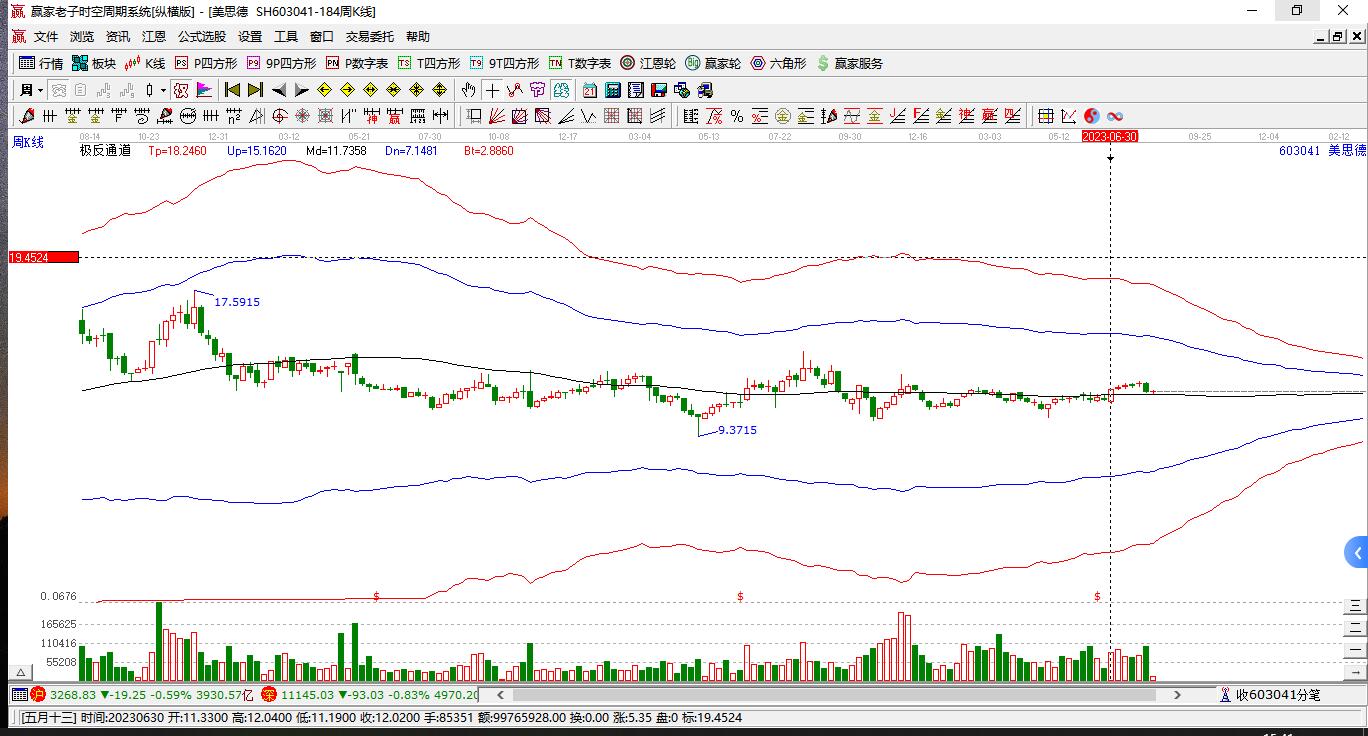The height and width of the screenshot is (736, 1368).
Task: Open the 帮助 menu
Action: tap(418, 37)
